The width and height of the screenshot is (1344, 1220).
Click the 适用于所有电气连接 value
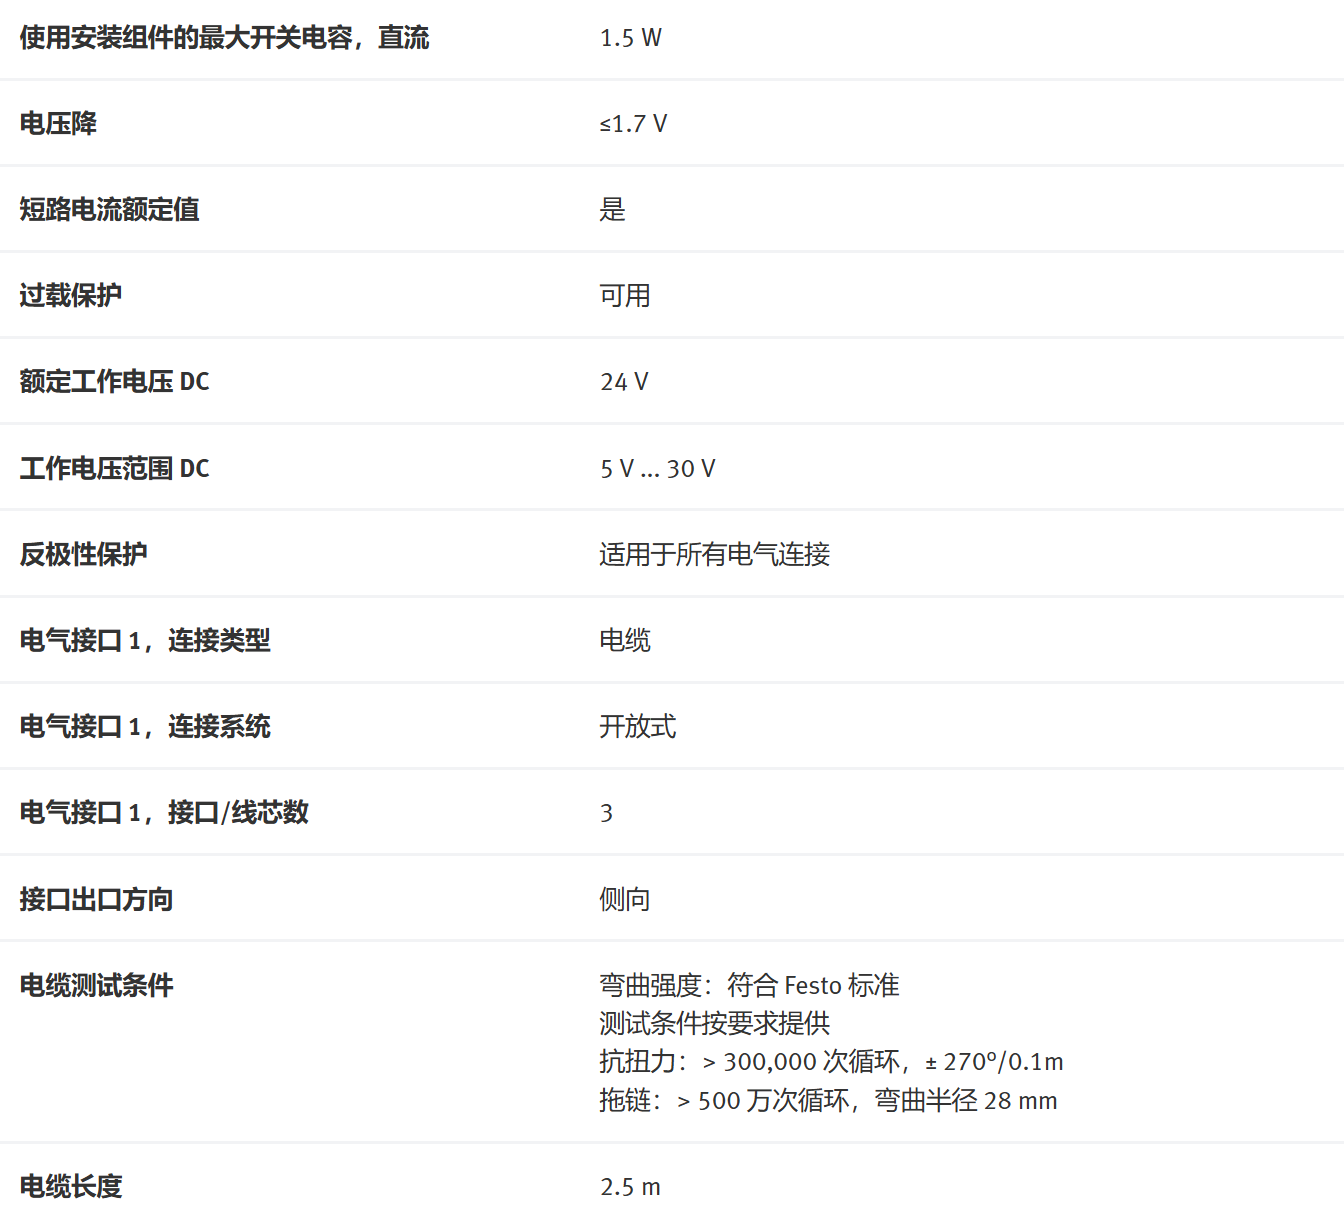pos(714,555)
